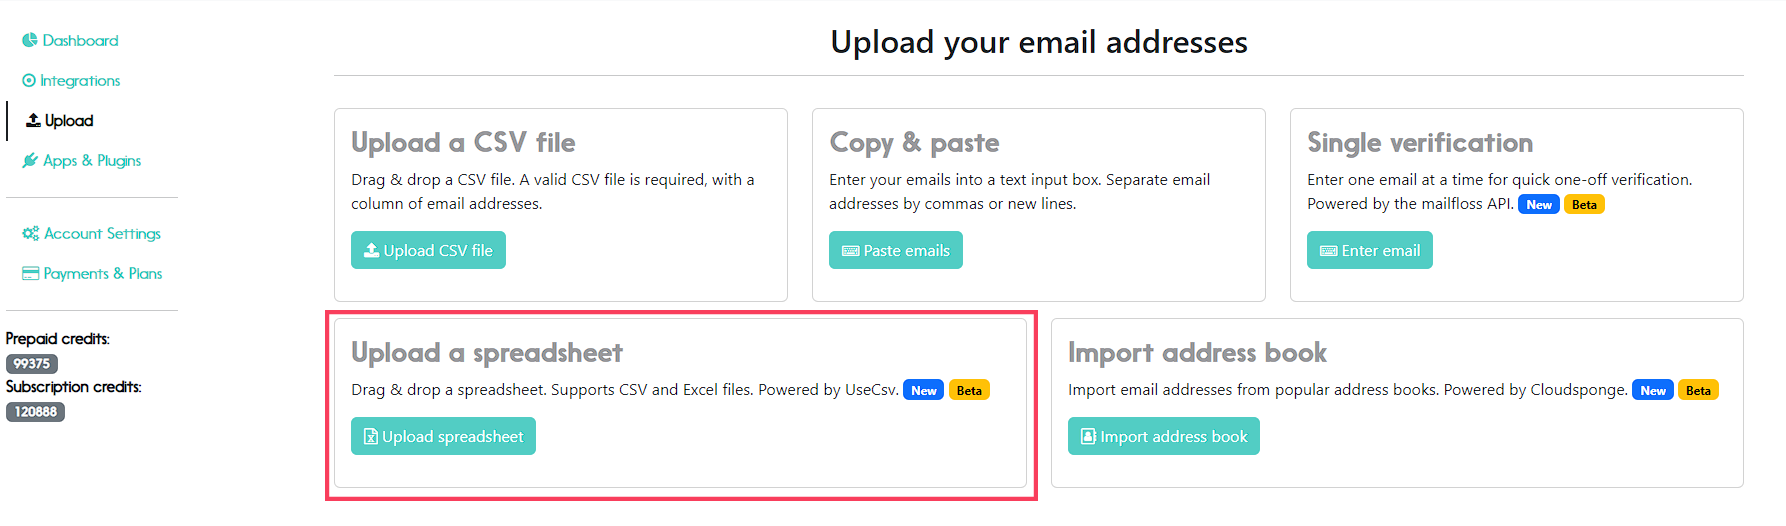
Task: Open the Integrations menu item
Action: tap(71, 80)
